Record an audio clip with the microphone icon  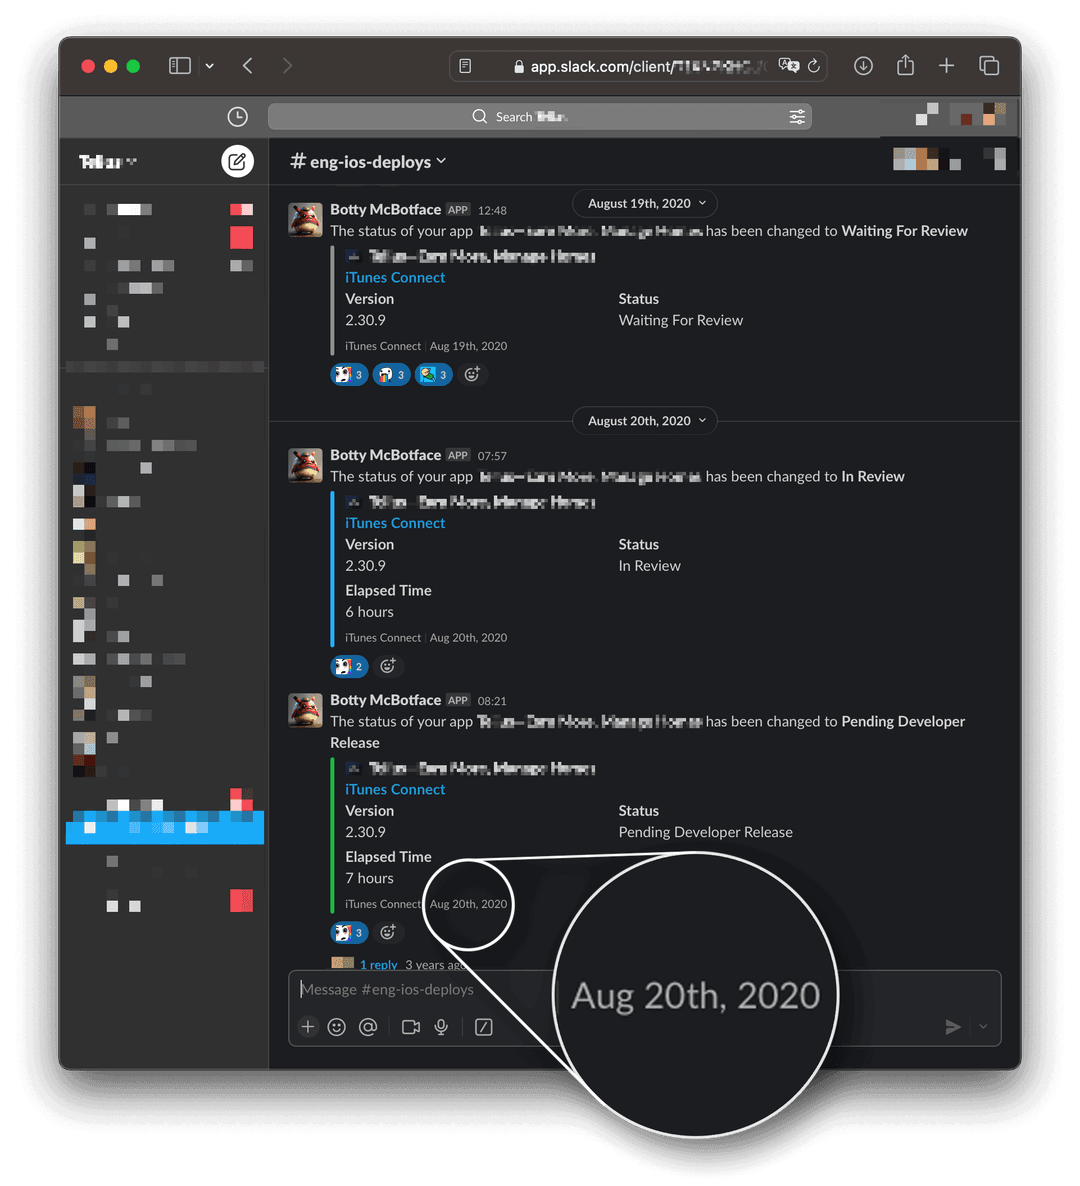coord(441,1026)
